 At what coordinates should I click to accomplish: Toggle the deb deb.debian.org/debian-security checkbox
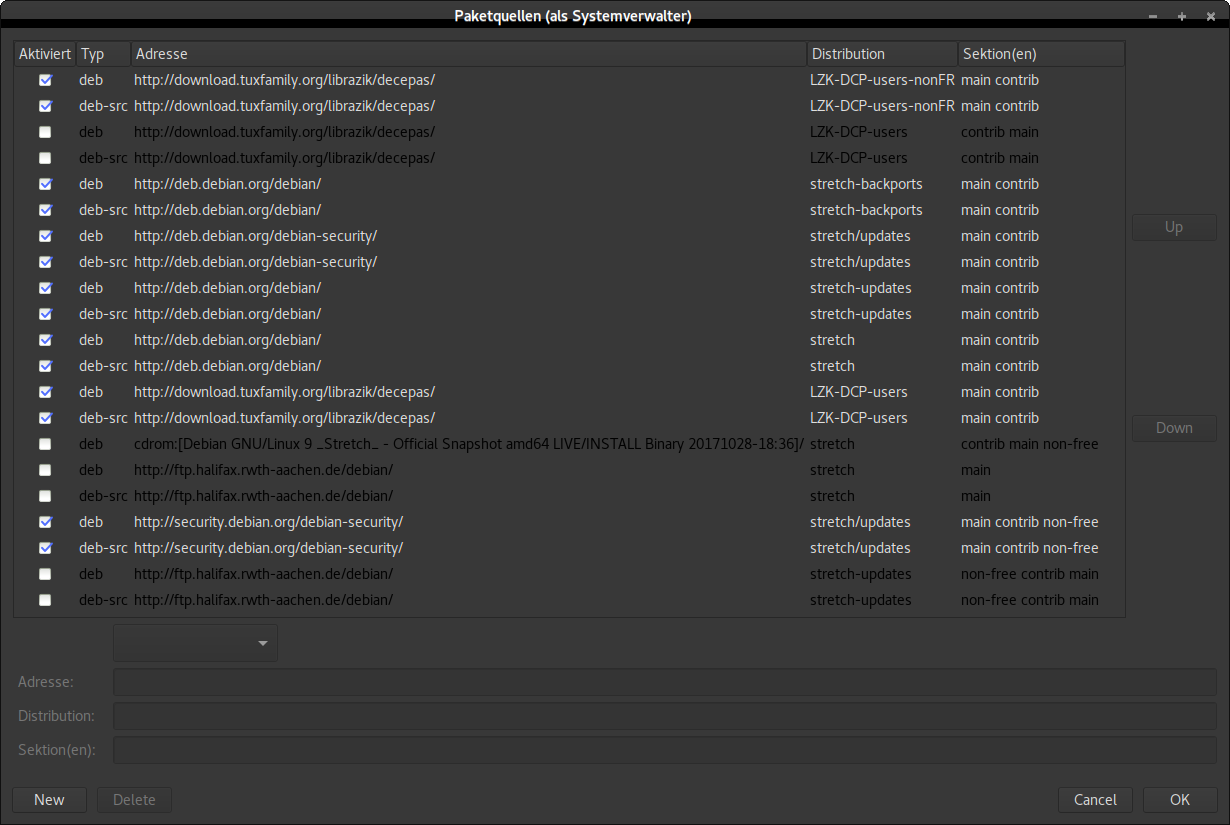pos(45,236)
